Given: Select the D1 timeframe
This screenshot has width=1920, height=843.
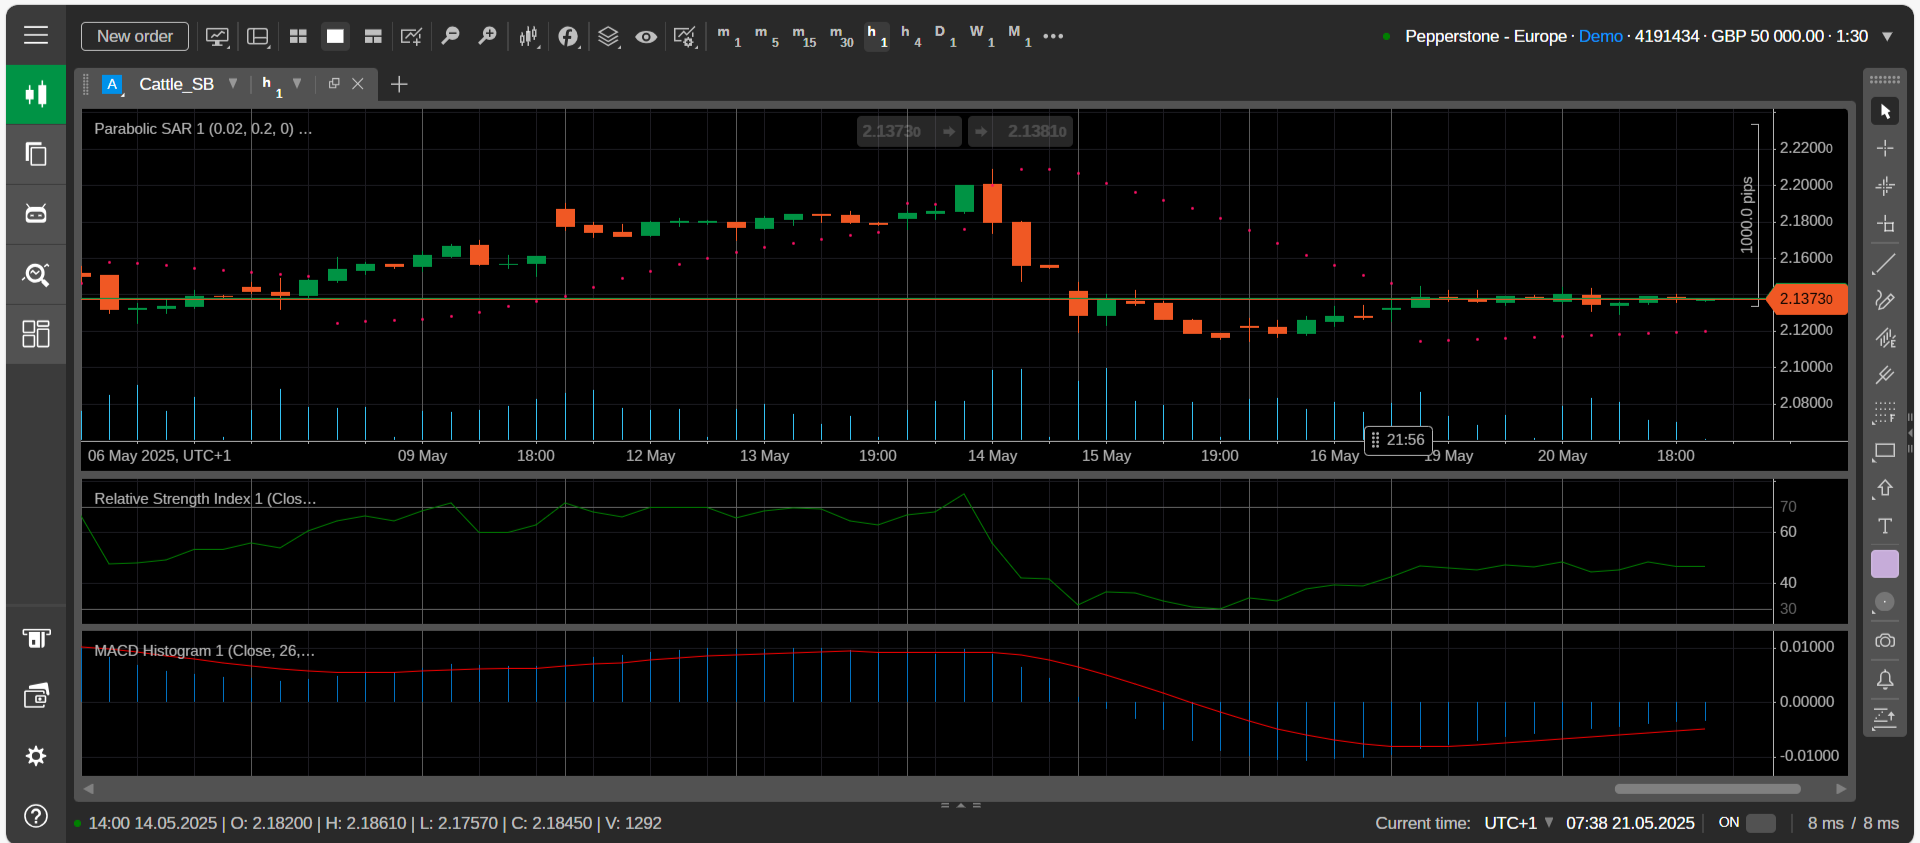Looking at the screenshot, I should 945,36.
